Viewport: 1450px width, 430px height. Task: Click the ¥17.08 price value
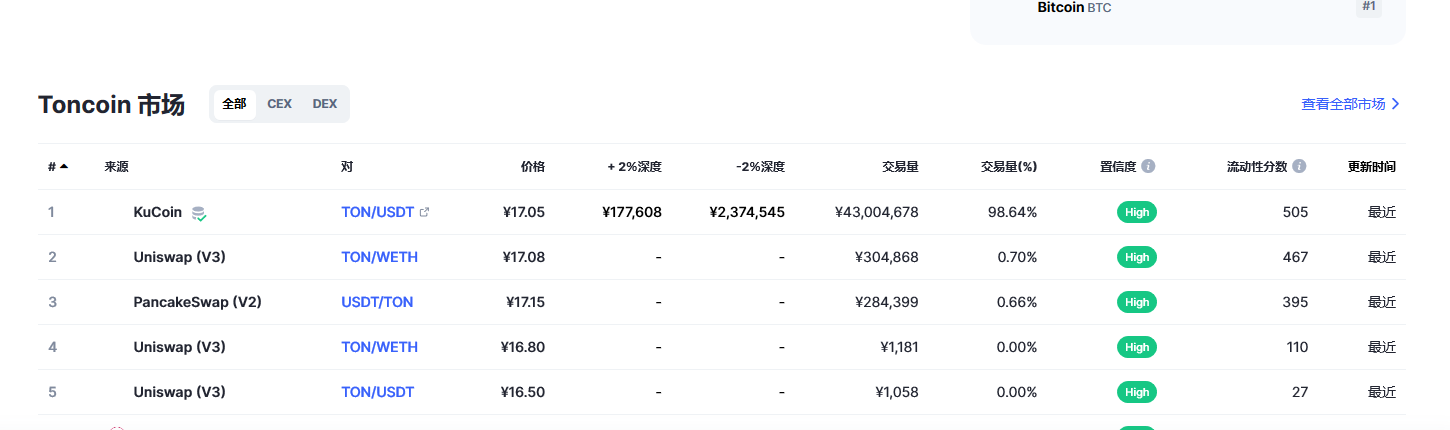524,257
